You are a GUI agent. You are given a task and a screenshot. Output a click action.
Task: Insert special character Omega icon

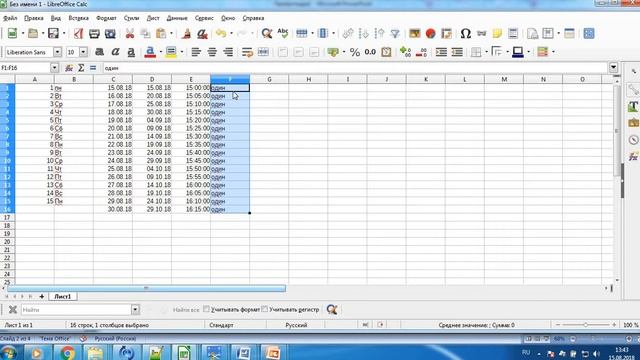pyautogui.click(x=465, y=33)
